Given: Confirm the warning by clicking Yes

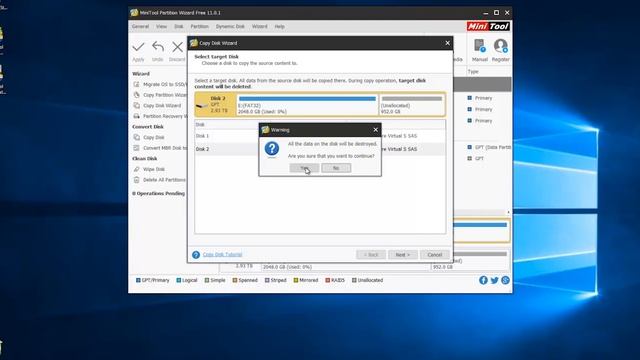Looking at the screenshot, I should [x=304, y=168].
